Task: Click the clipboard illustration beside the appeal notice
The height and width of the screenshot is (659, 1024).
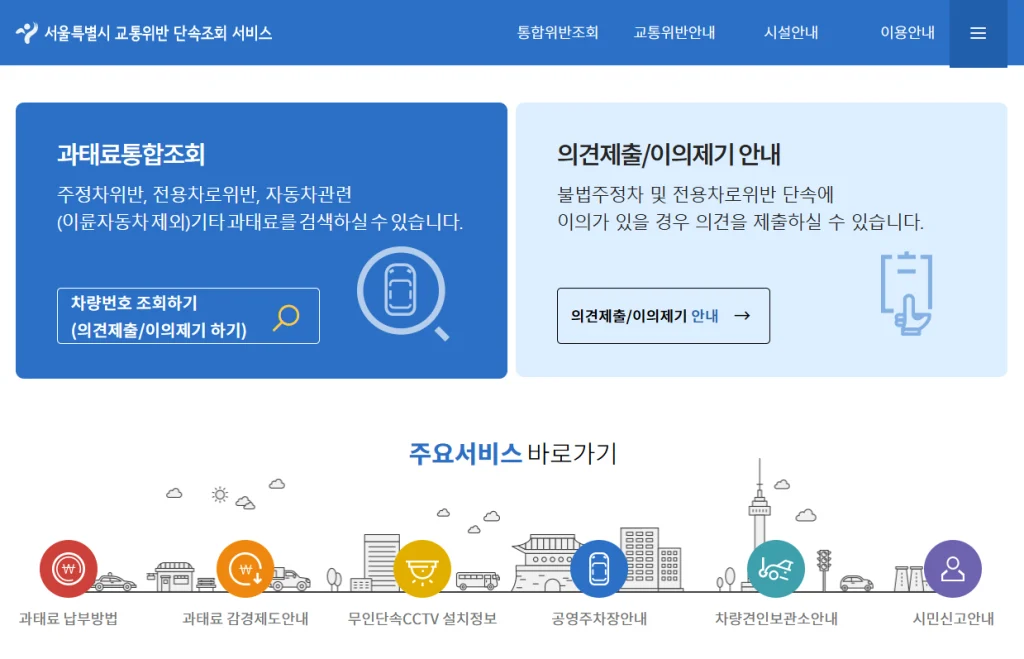Action: click(x=905, y=293)
